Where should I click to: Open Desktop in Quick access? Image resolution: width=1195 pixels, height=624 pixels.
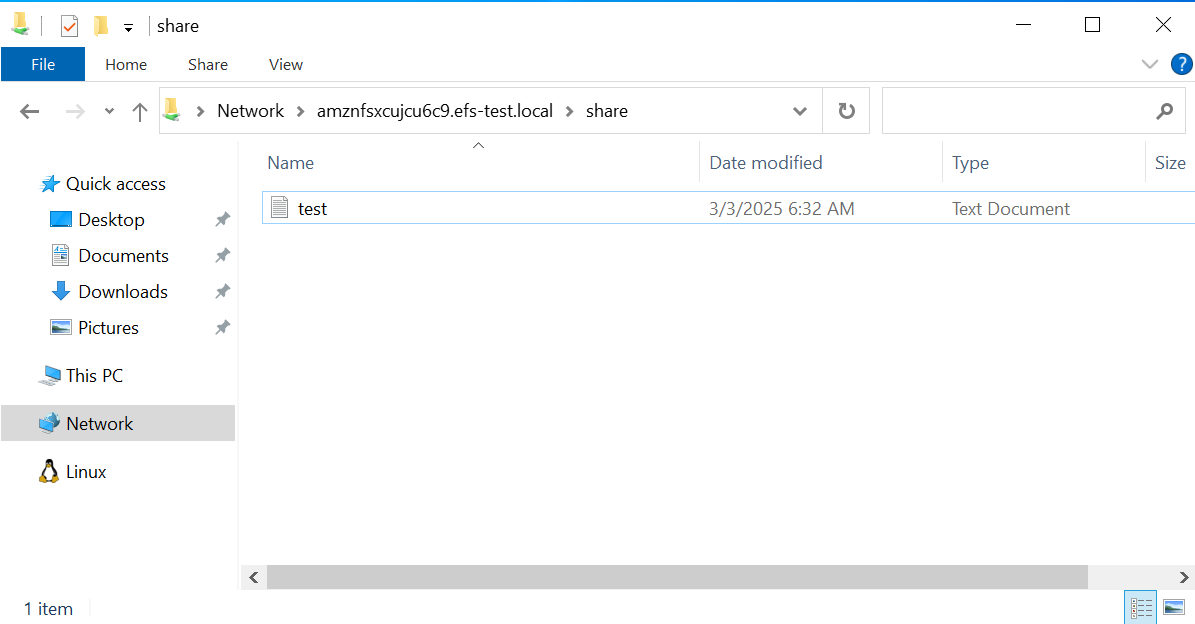(x=111, y=219)
